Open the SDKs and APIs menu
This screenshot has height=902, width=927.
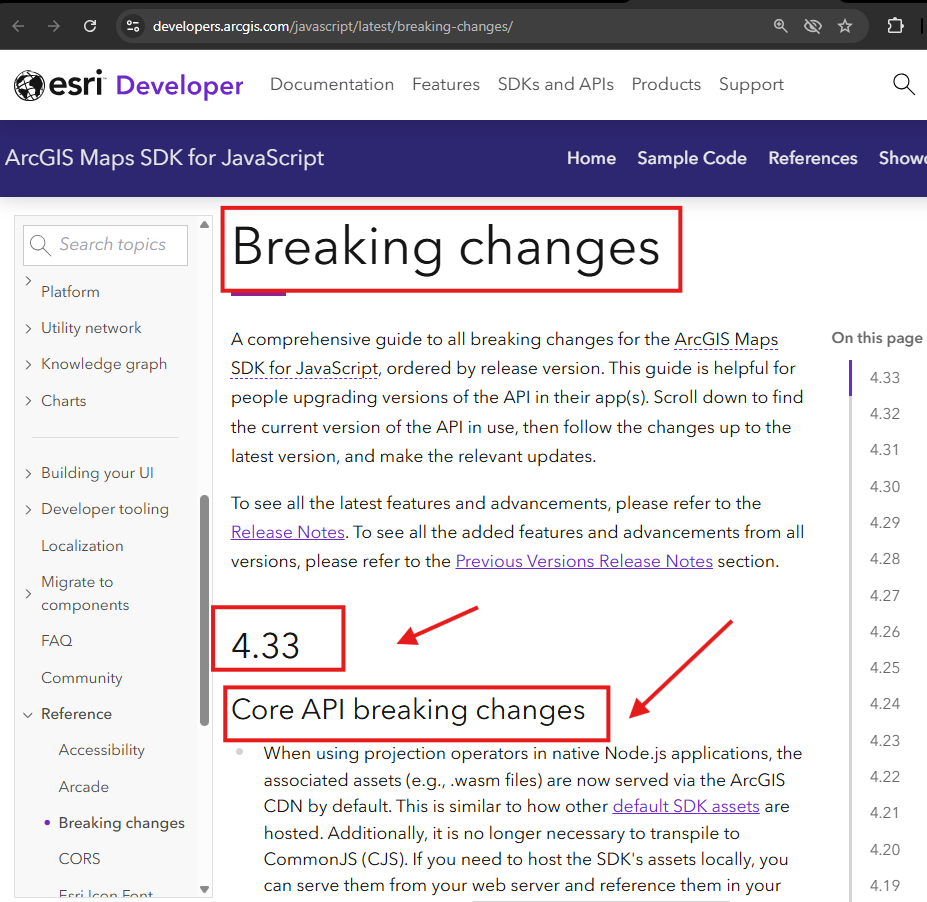coord(555,85)
